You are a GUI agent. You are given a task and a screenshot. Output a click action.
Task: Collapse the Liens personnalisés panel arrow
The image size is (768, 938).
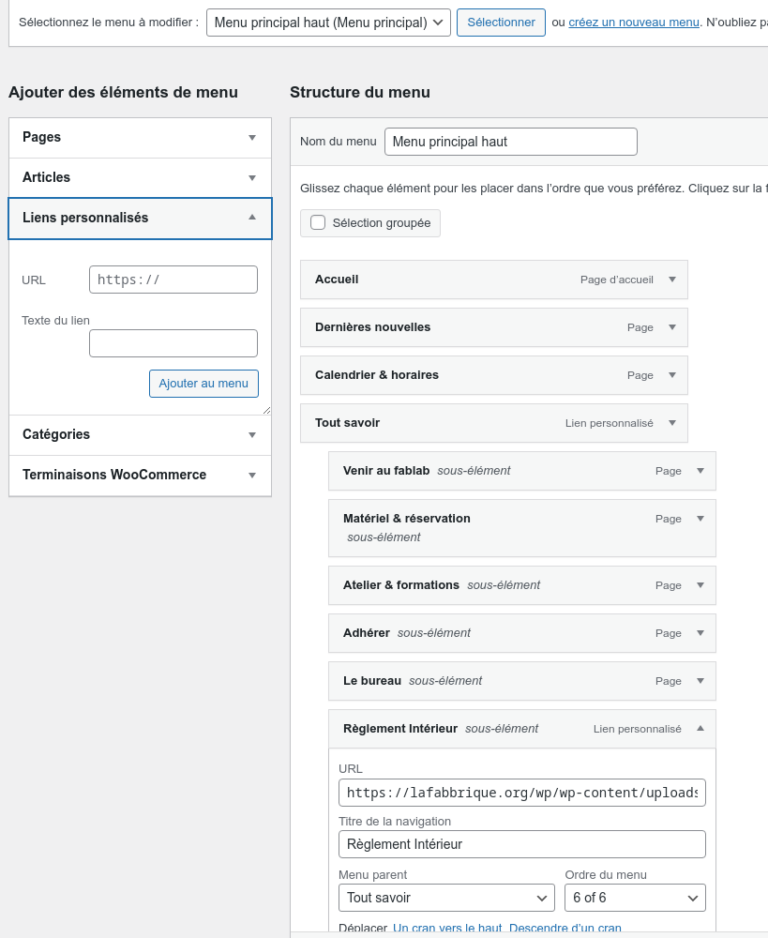coord(252,218)
